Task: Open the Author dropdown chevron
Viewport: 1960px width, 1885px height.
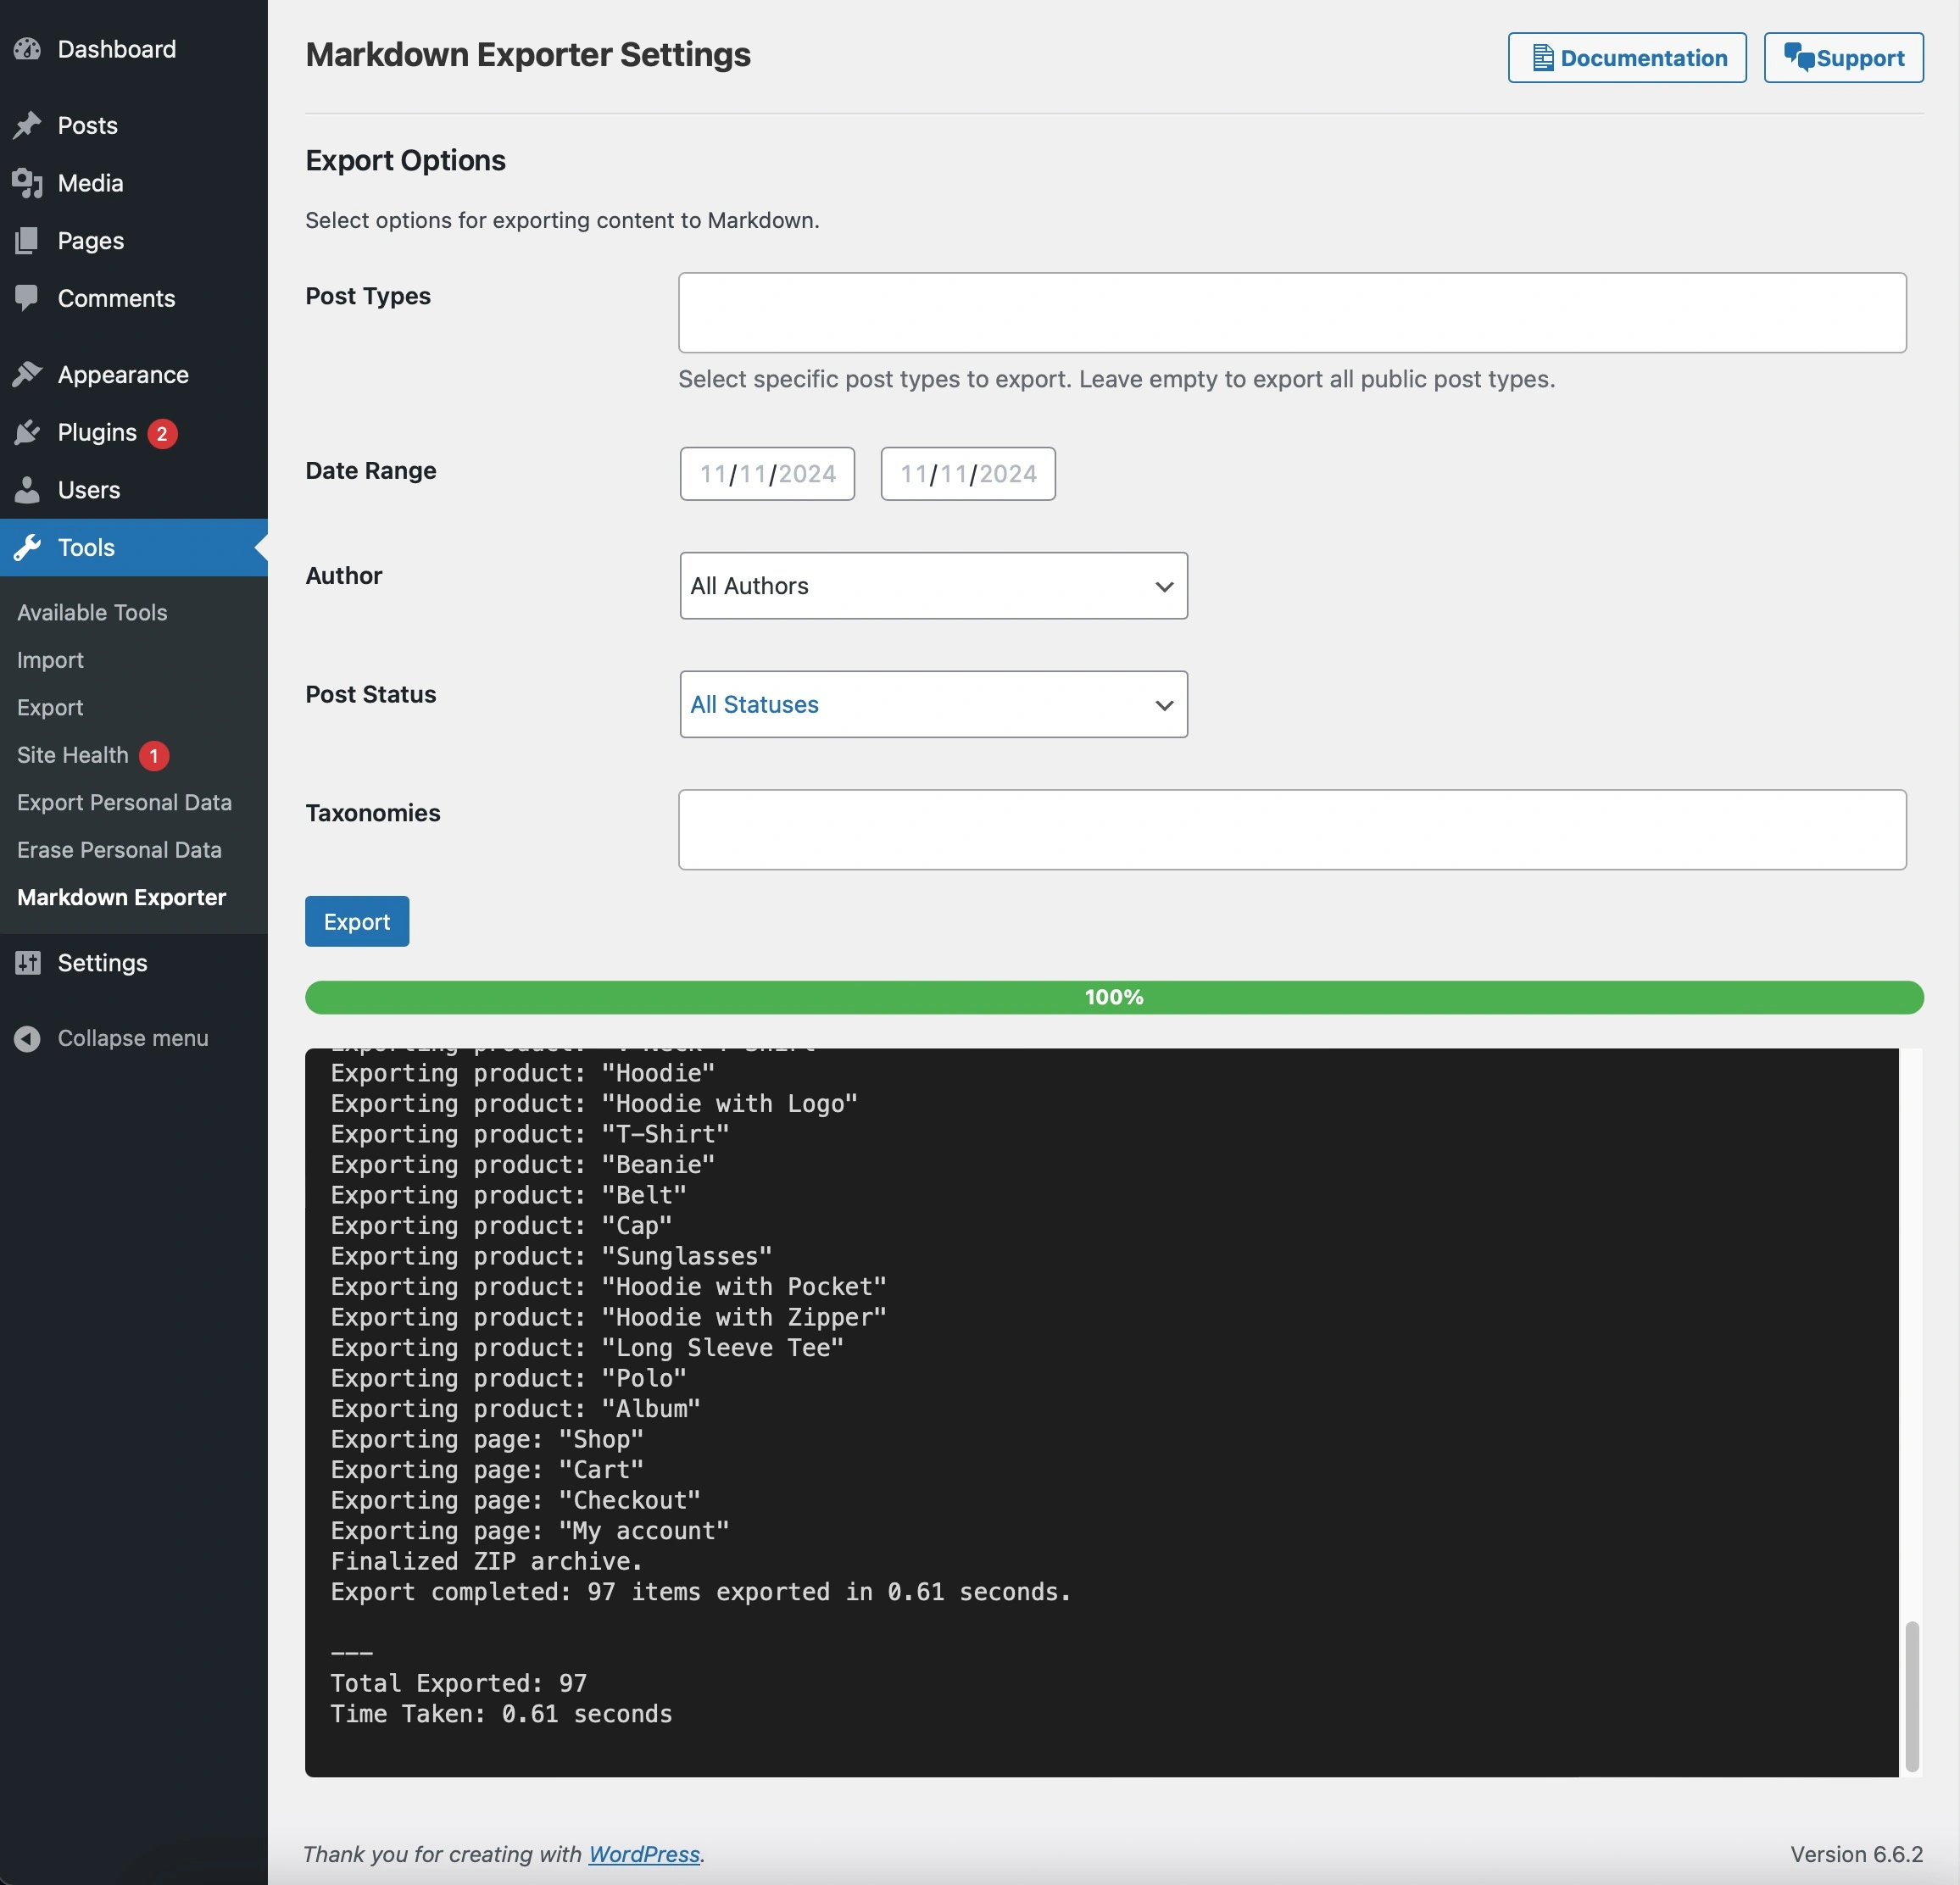Action: (x=1164, y=587)
